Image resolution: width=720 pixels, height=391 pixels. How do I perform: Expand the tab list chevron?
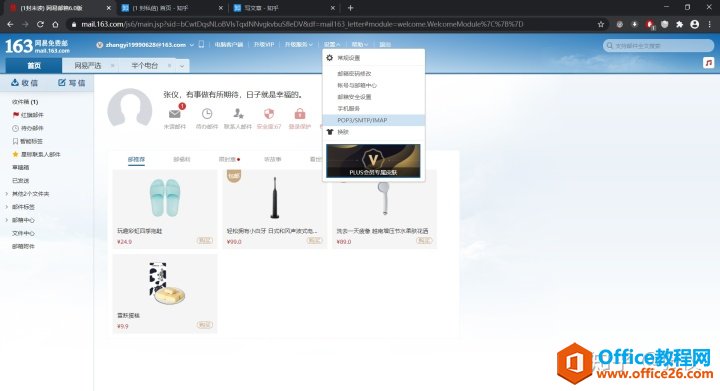point(182,66)
